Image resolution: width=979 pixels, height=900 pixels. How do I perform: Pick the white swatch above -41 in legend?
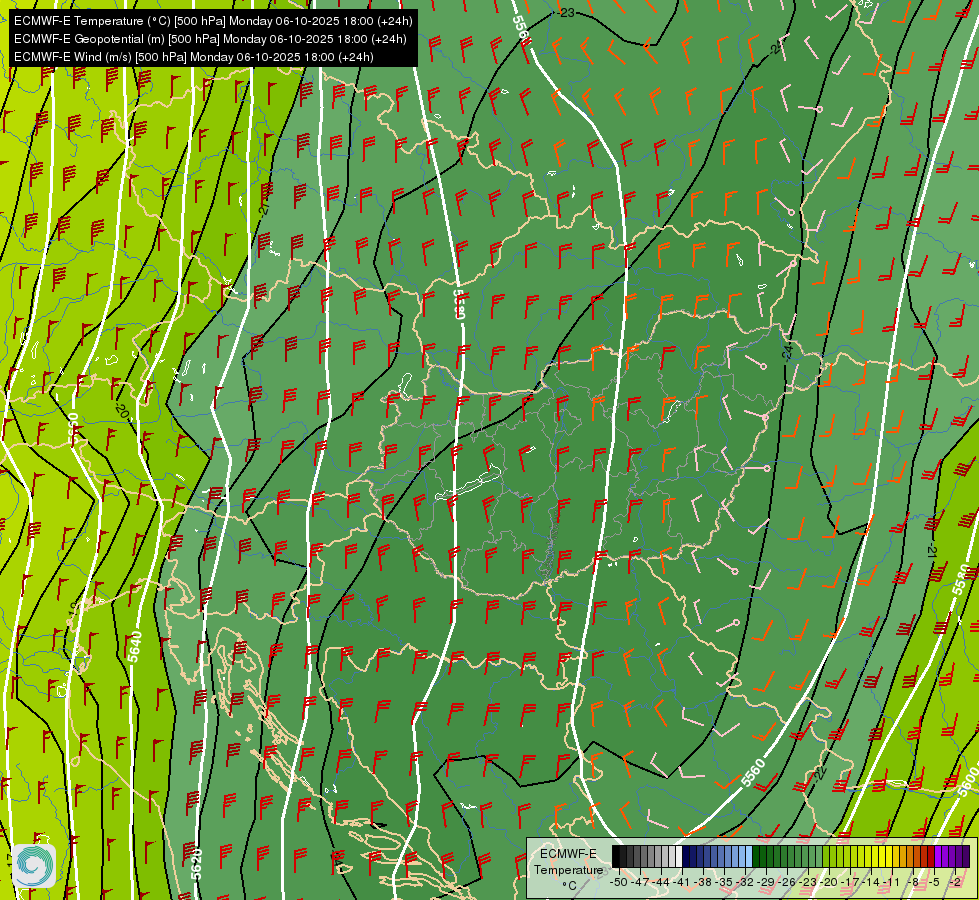679,856
